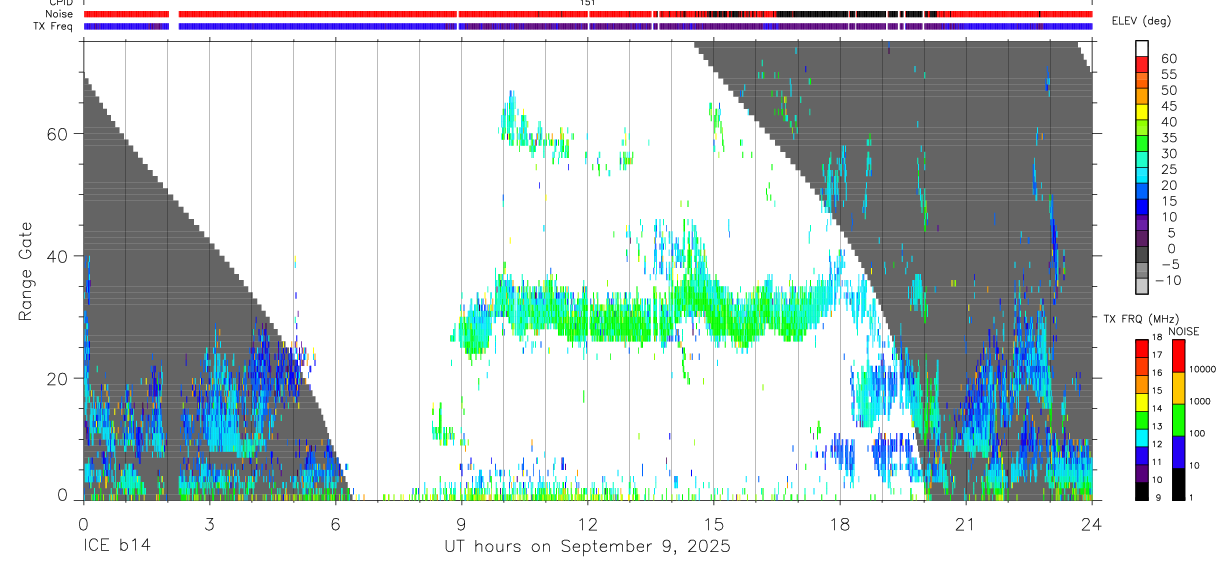Click the '55' ELEV colorbar value
Viewport: 1228px width, 567px height.
(1169, 74)
